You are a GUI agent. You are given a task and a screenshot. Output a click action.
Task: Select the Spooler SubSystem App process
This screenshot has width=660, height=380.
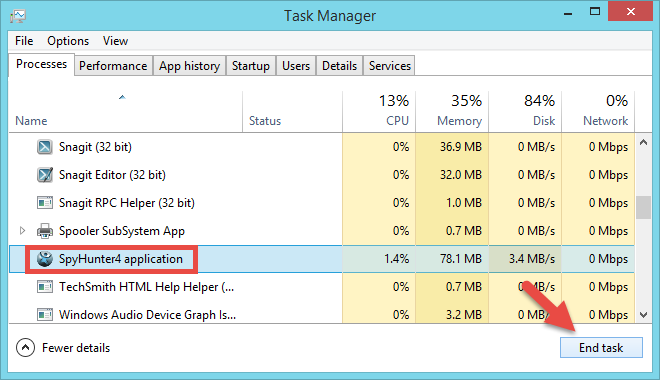(122, 231)
